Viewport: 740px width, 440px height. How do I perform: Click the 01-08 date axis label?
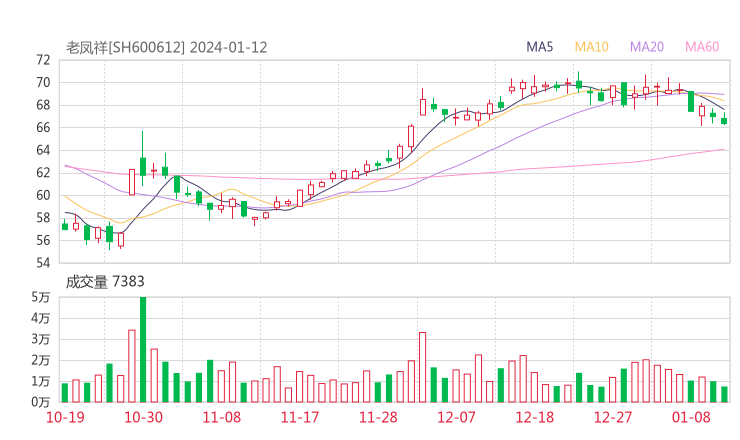click(691, 417)
